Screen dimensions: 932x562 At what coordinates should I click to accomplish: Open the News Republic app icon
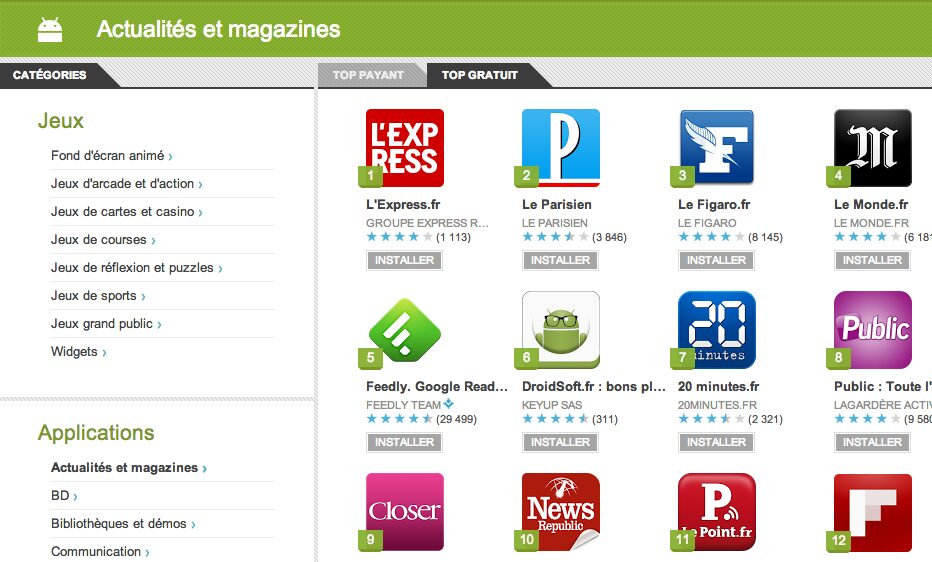tap(560, 511)
